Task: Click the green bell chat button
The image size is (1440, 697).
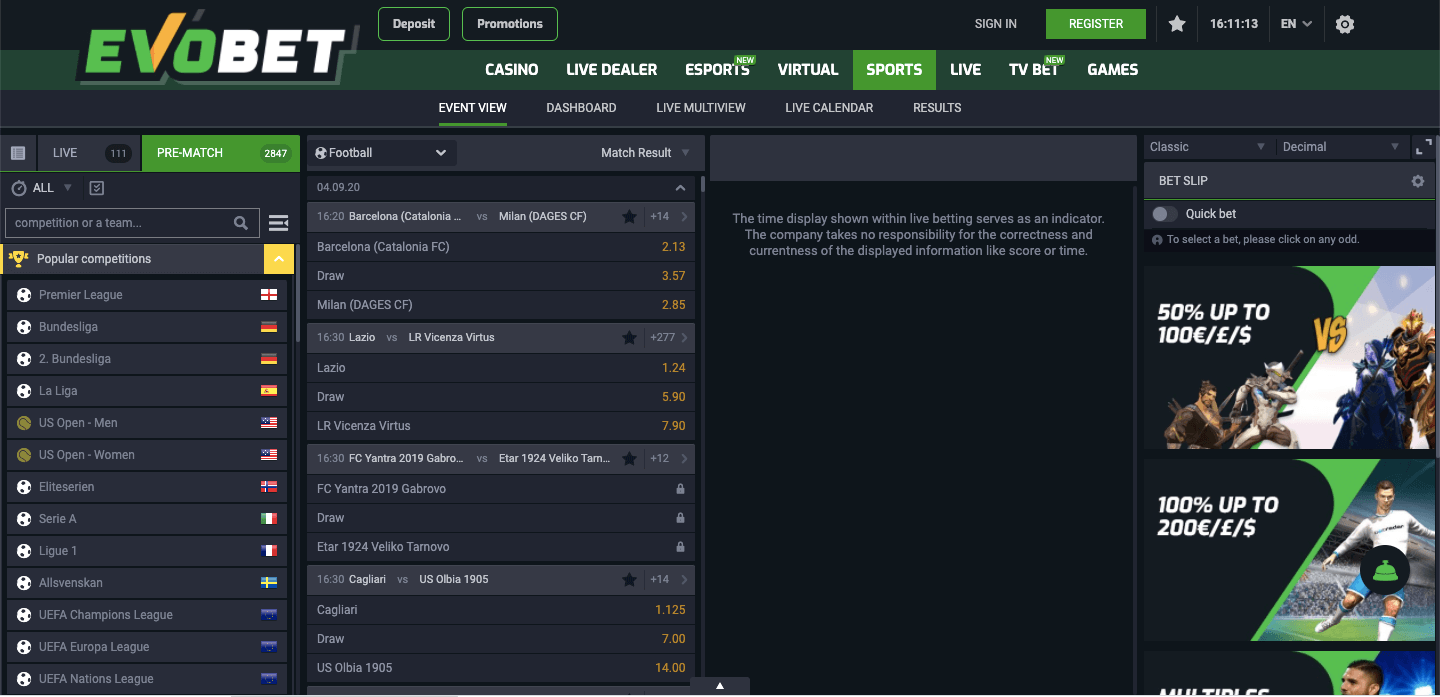Action: point(1385,571)
